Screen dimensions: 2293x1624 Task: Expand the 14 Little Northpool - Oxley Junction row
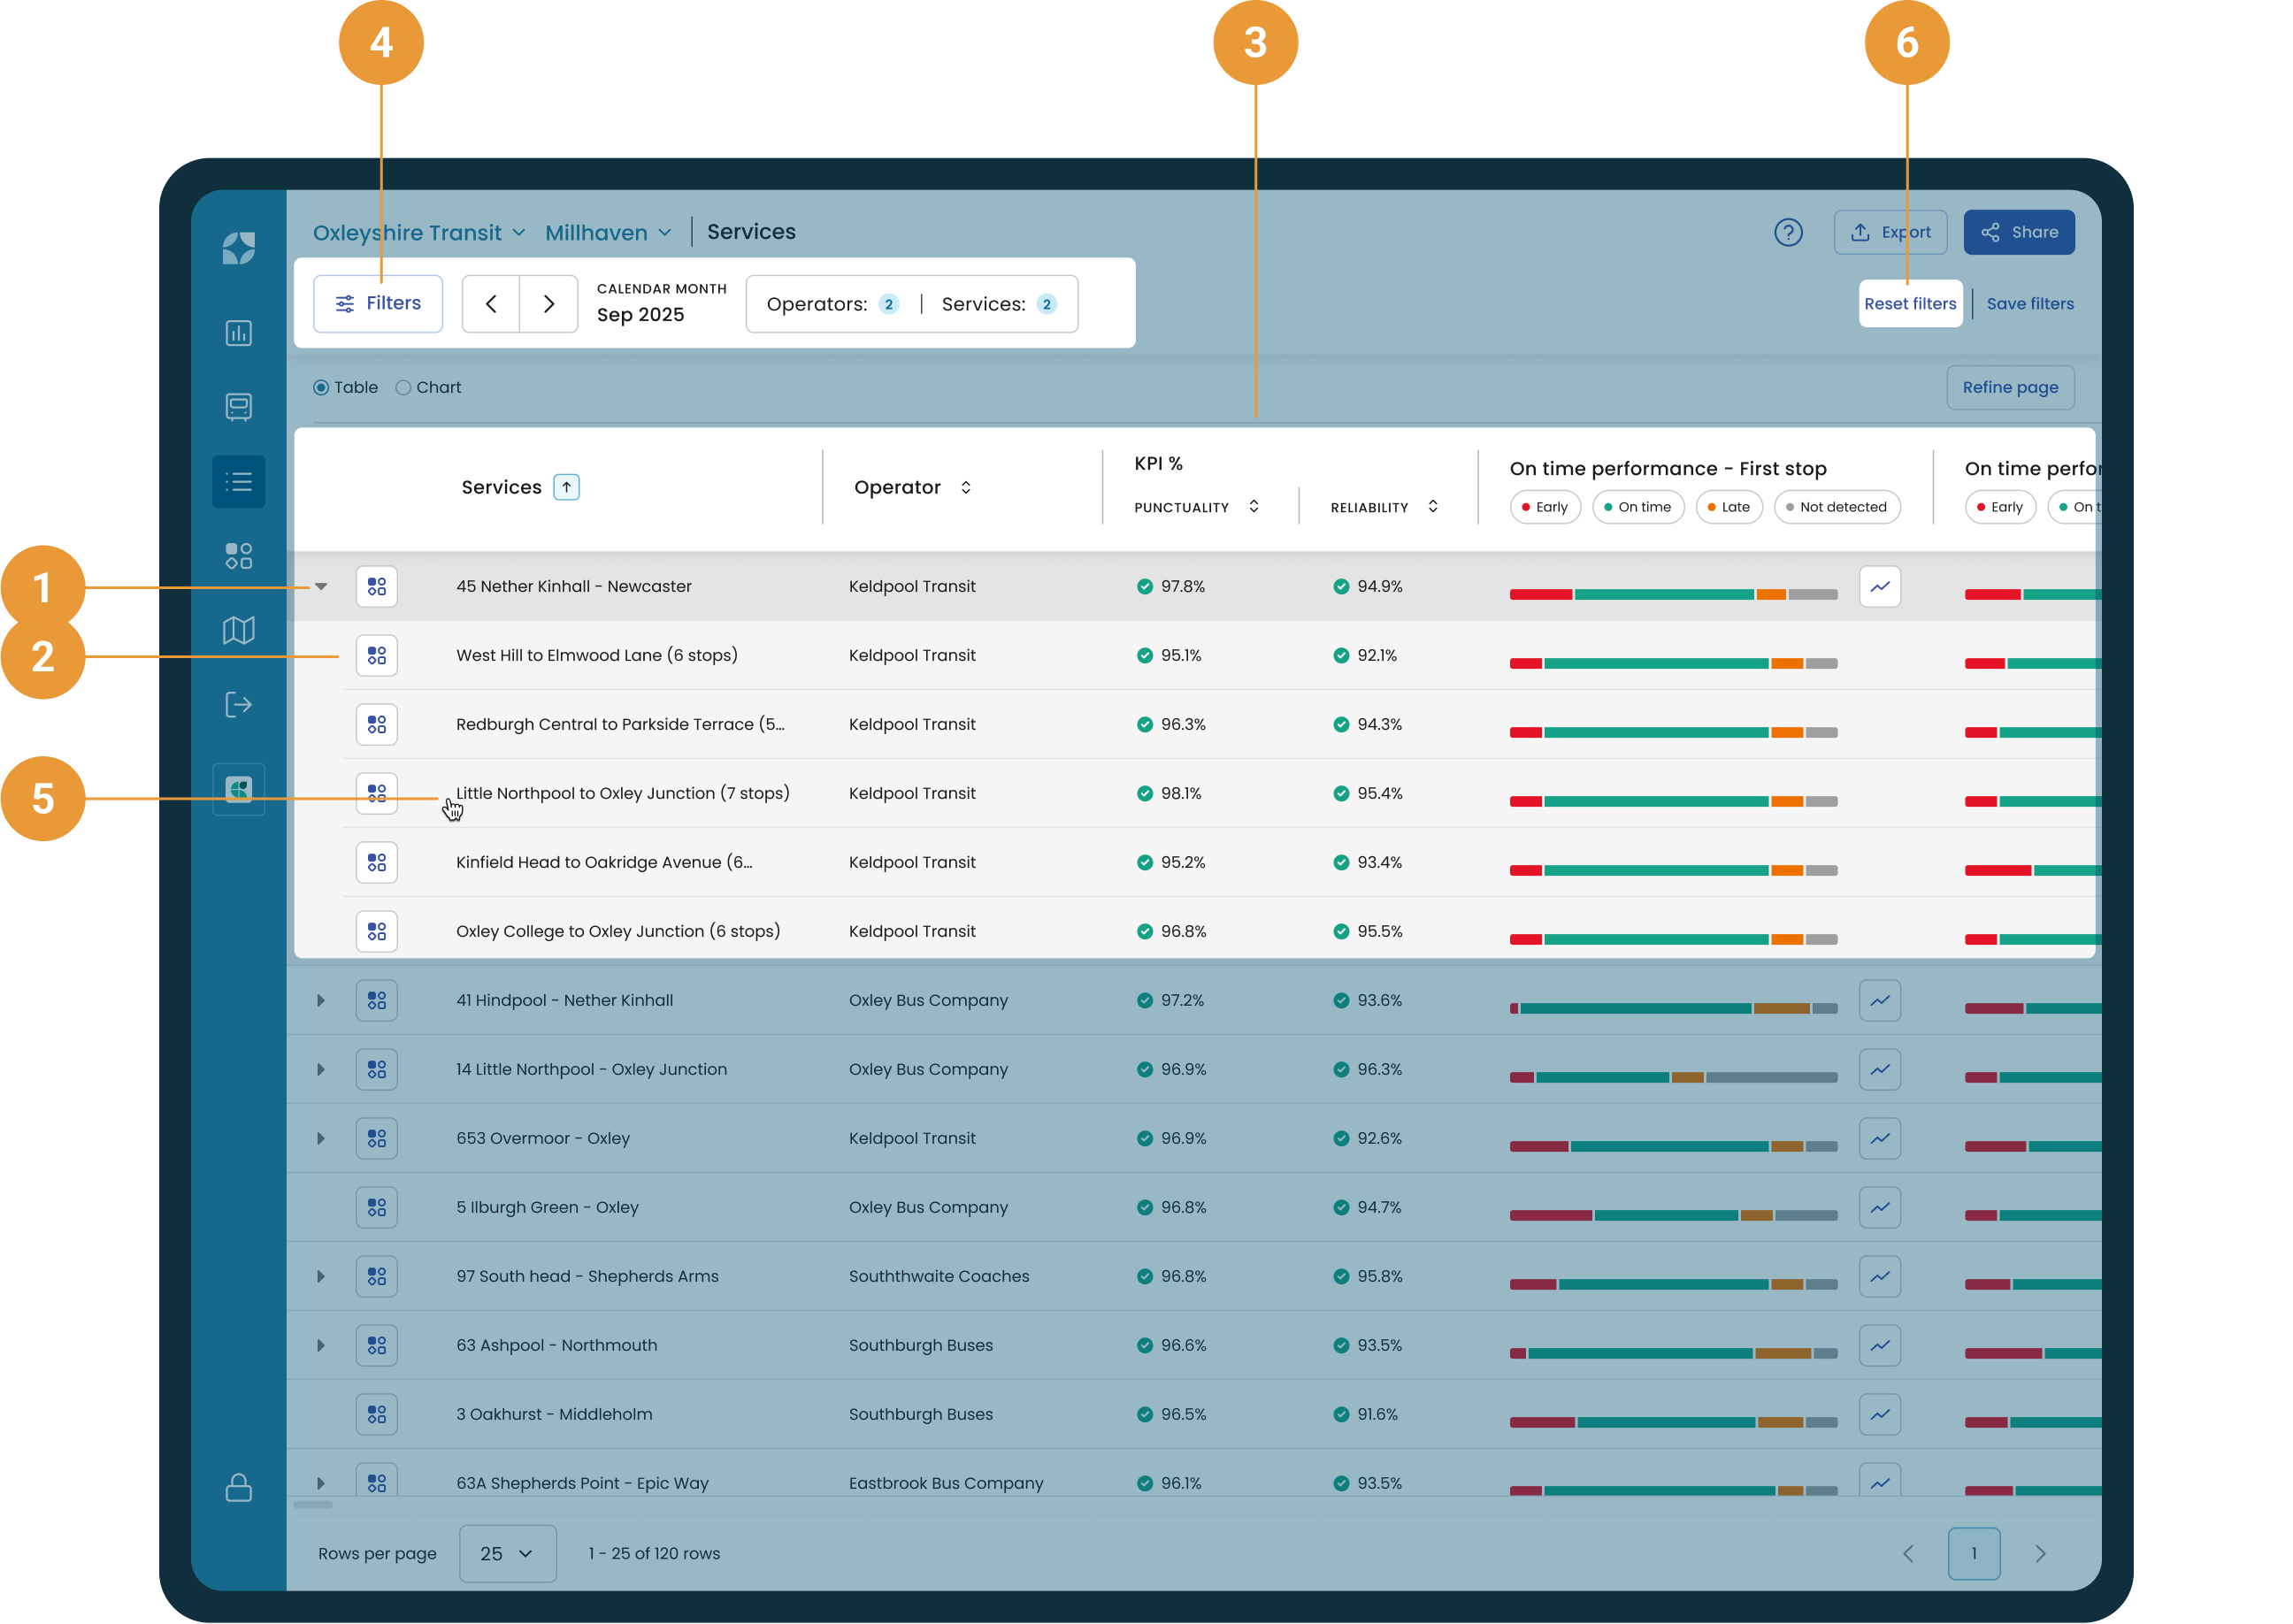321,1069
